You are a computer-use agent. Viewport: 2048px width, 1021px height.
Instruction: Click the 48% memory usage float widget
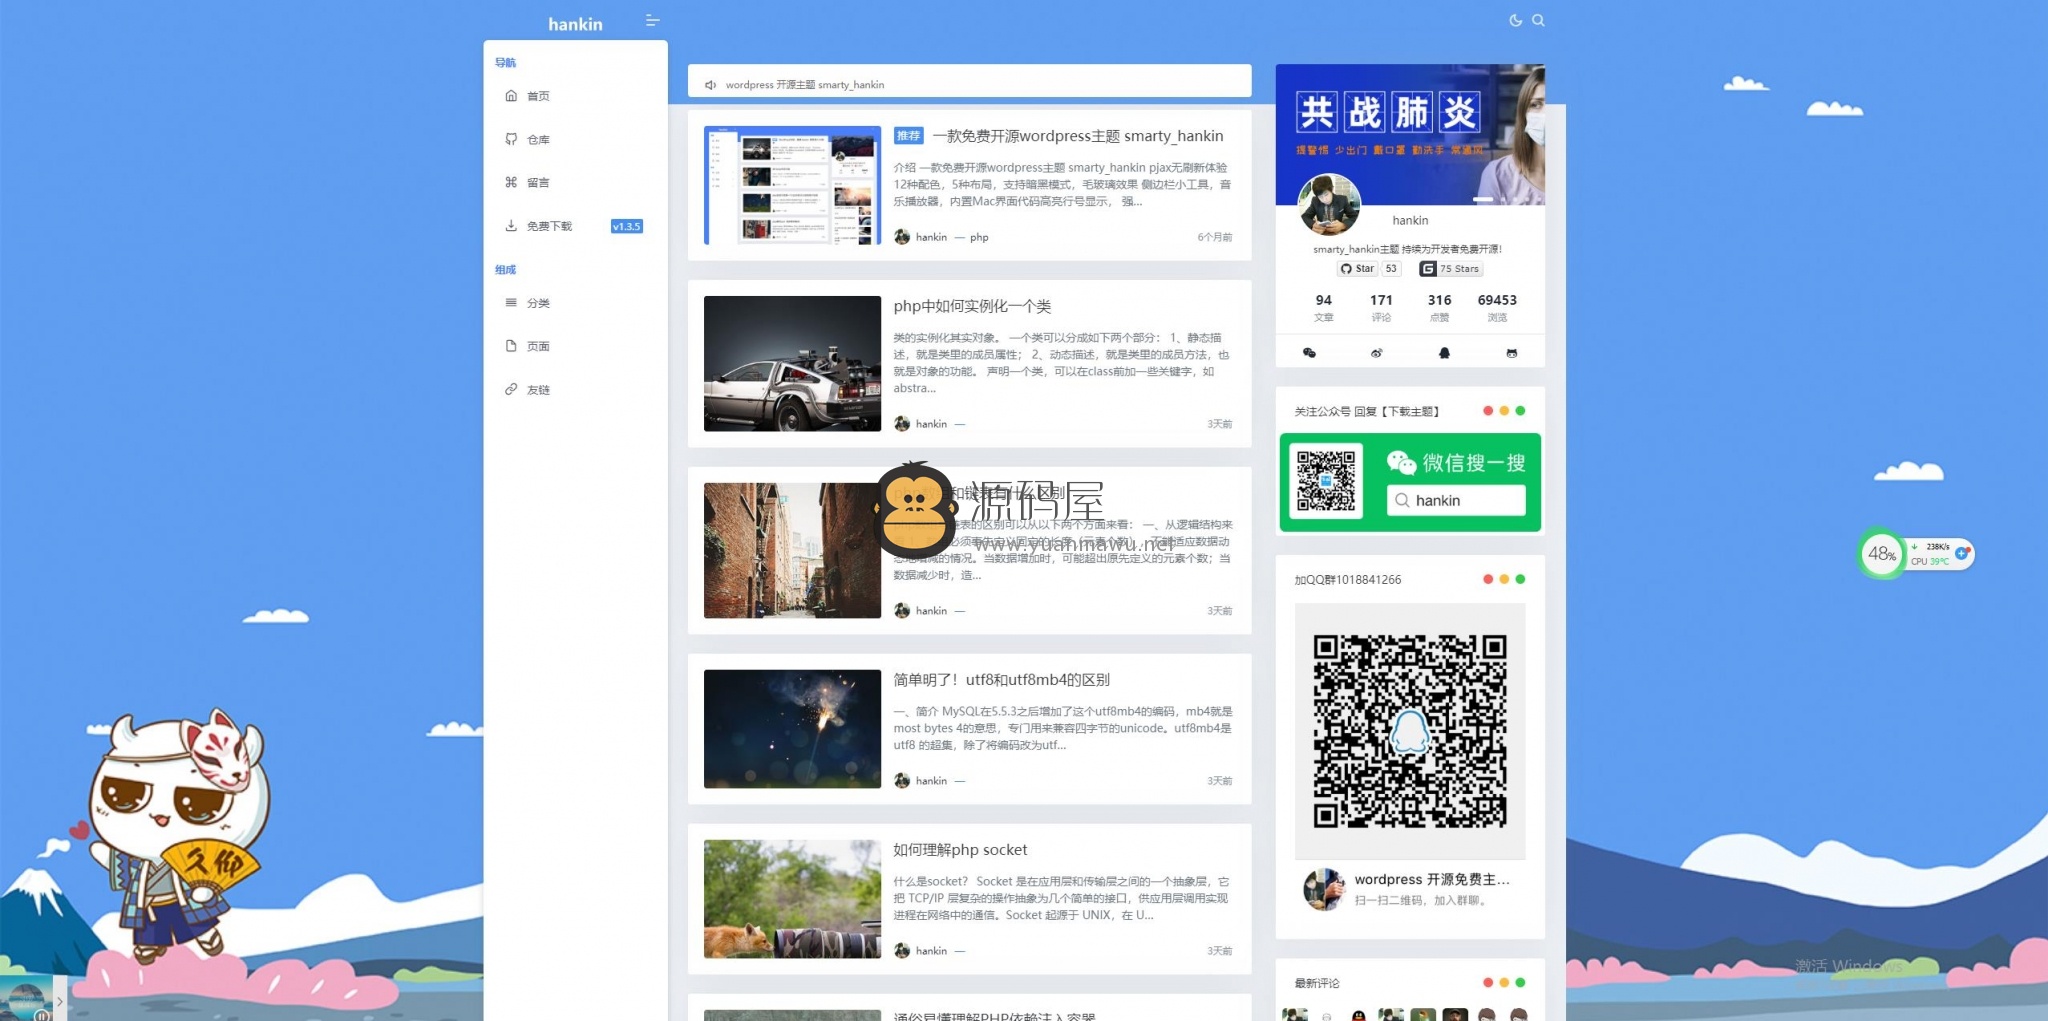tap(1882, 554)
